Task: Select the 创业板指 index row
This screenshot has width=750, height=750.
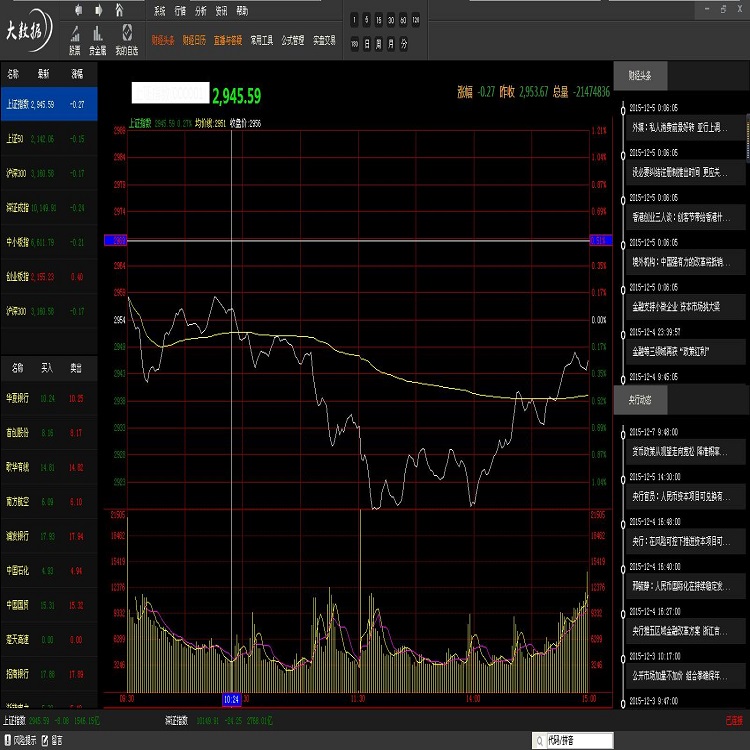Action: (x=49, y=276)
